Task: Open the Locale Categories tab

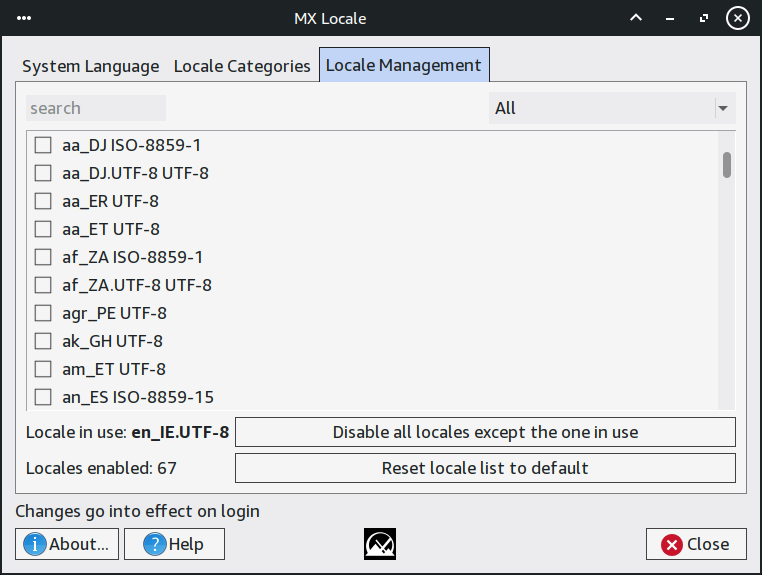Action: pyautogui.click(x=242, y=66)
